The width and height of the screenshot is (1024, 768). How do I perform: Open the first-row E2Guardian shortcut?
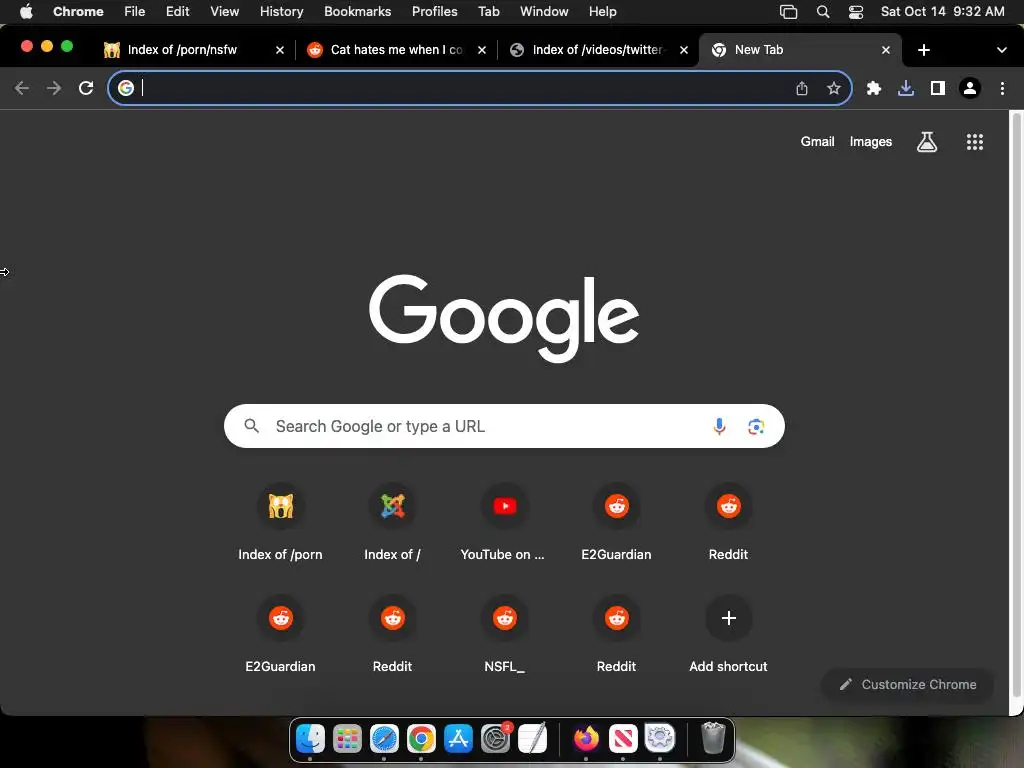(x=616, y=522)
